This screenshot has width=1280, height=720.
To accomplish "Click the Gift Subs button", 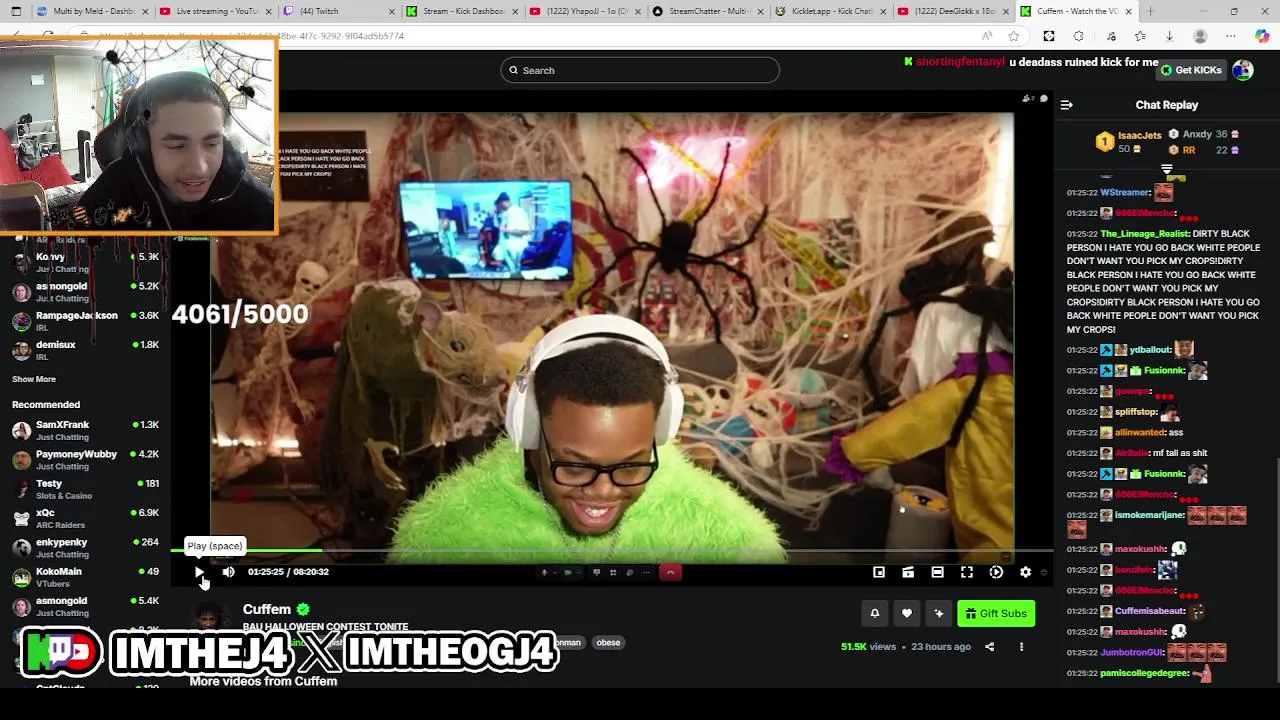I will click(996, 613).
